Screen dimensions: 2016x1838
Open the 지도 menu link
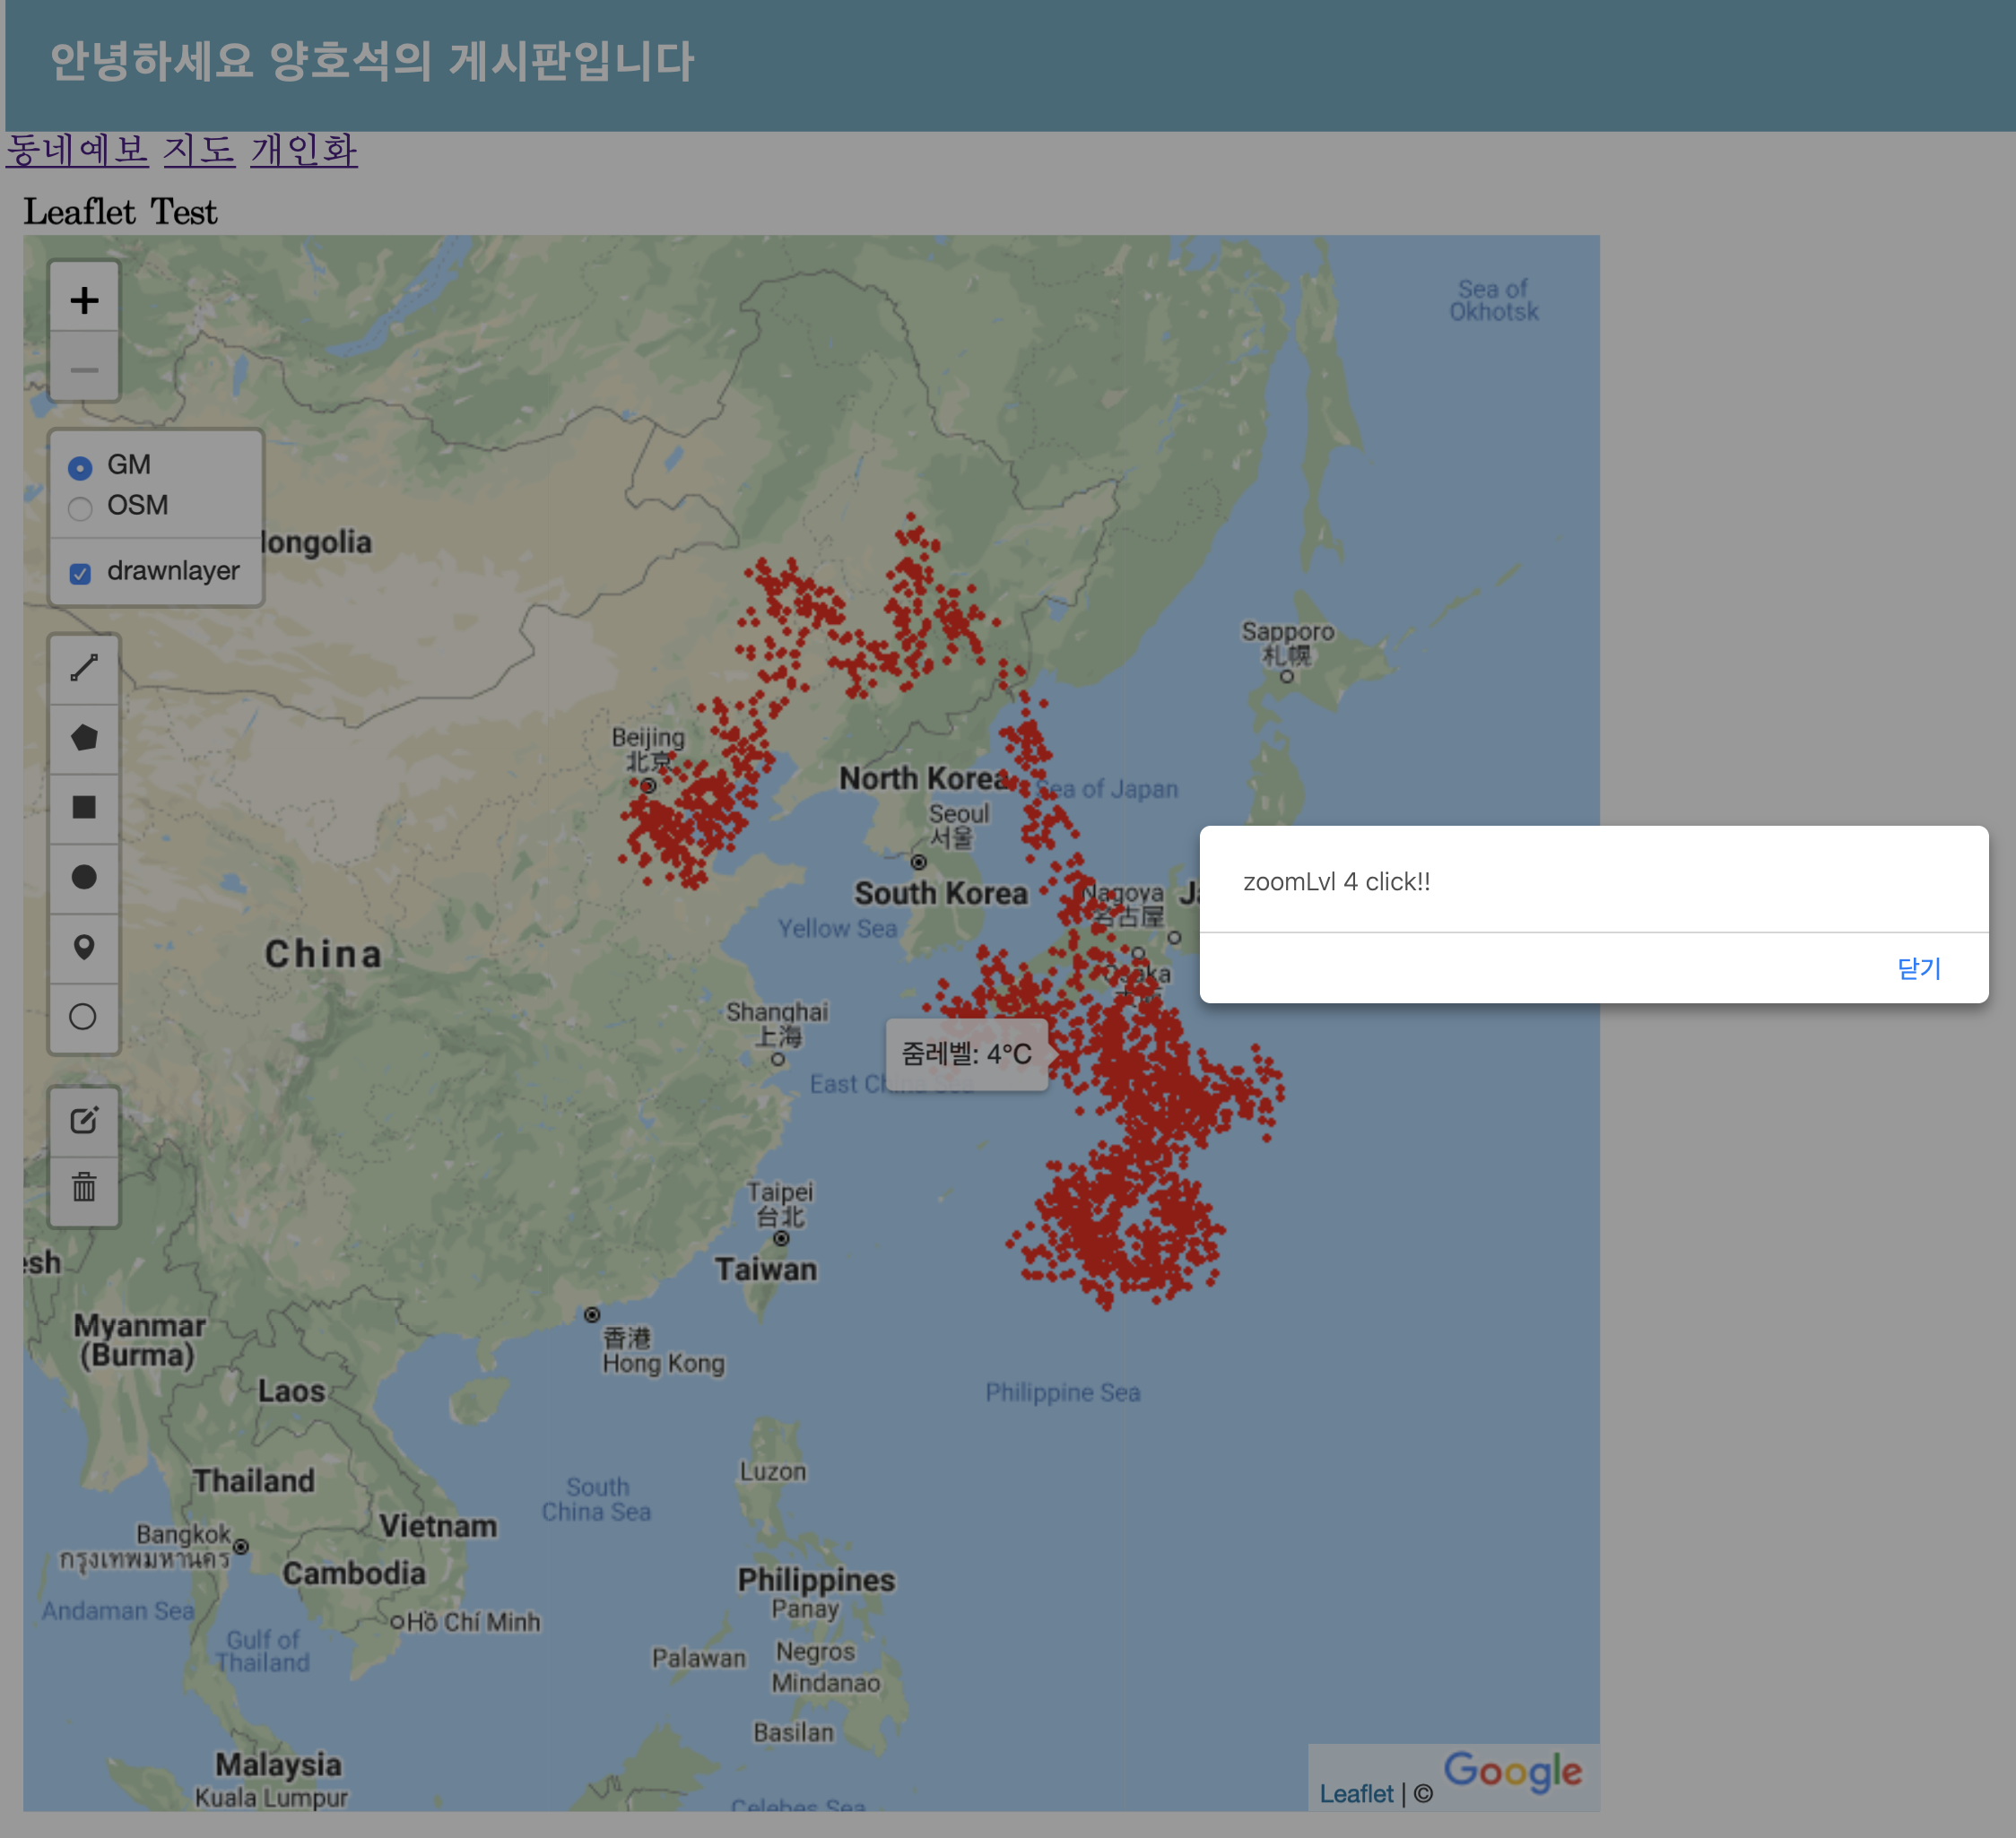[199, 150]
